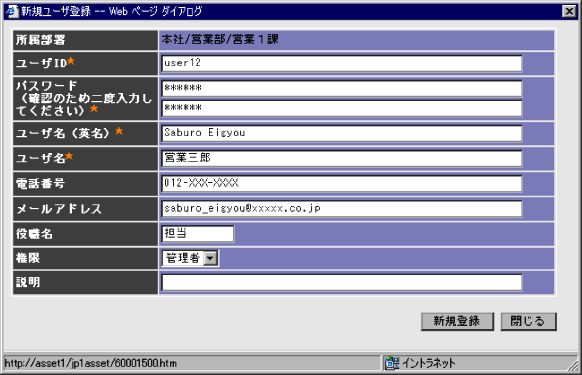Click the English name field Saburo Eigyou
This screenshot has height=375, width=582.
[x=342, y=133]
